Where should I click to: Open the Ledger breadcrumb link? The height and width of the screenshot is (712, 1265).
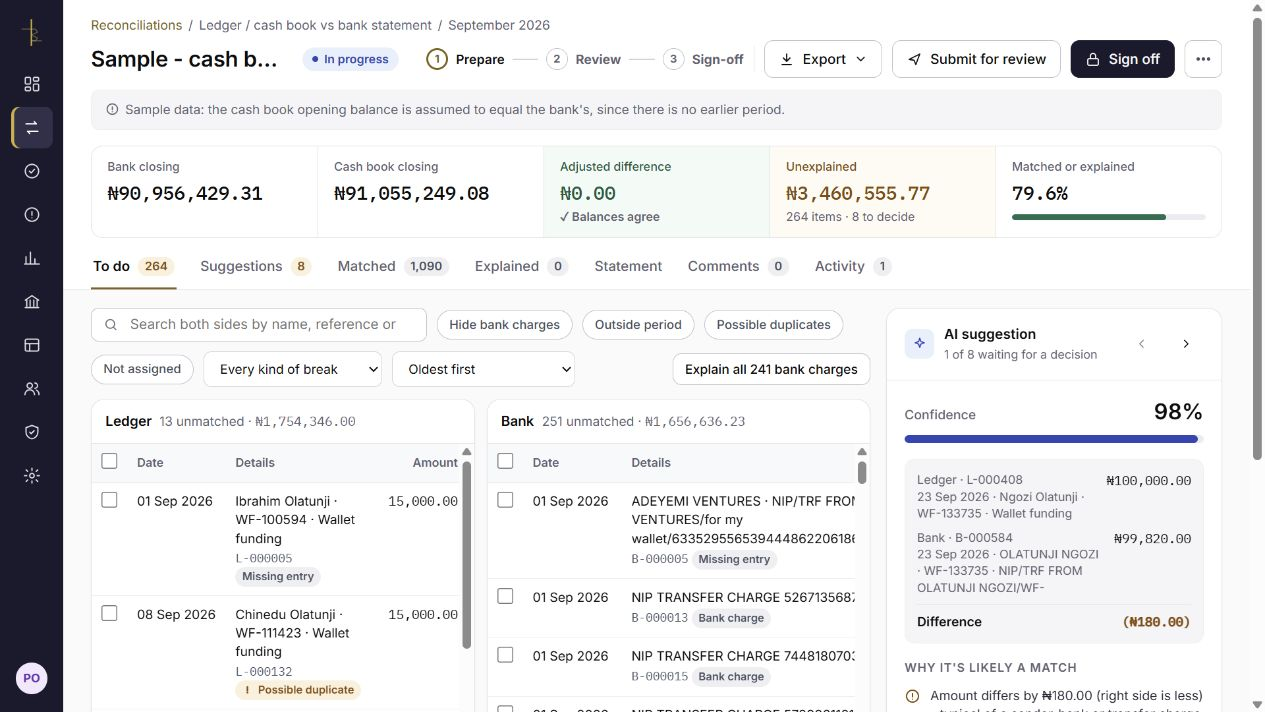coord(220,25)
